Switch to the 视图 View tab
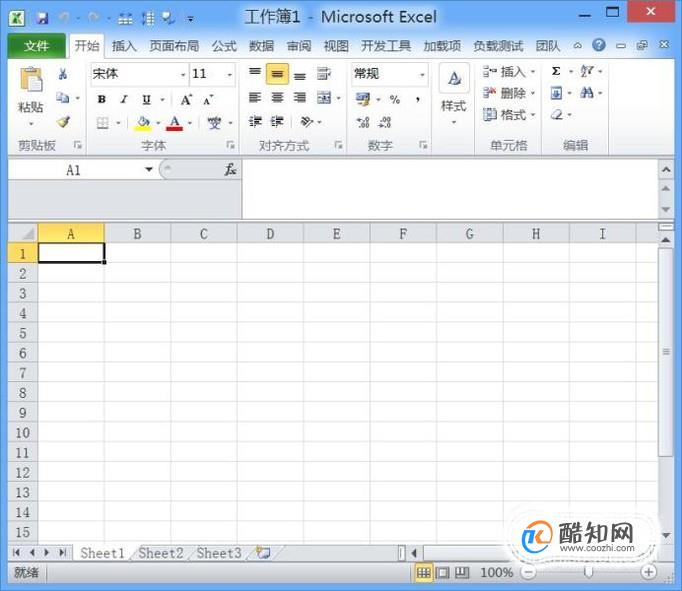Screen dimensions: 682x591 click(x=336, y=46)
